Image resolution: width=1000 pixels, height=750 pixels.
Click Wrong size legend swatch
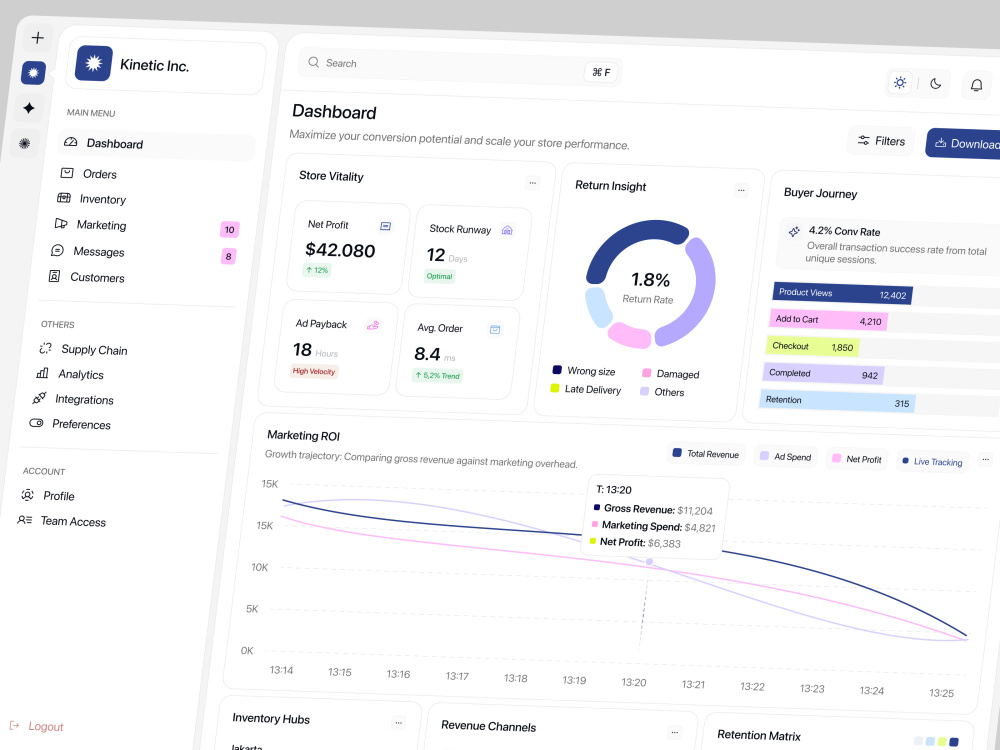tap(556, 370)
